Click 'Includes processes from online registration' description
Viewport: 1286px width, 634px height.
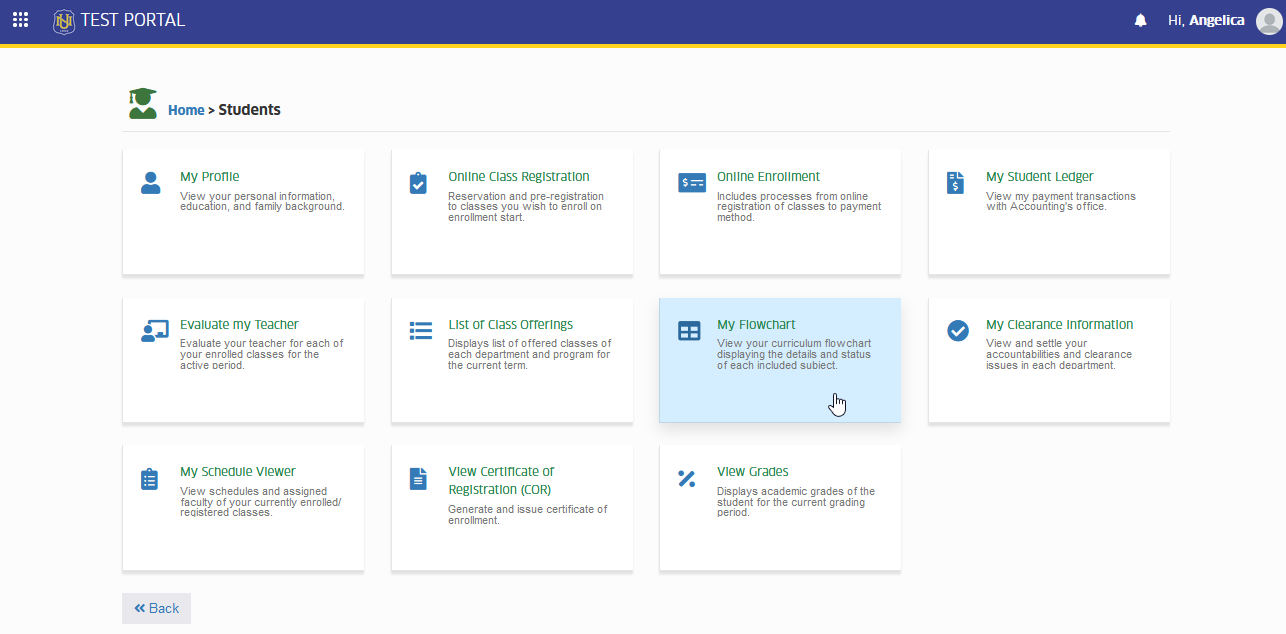[x=799, y=207]
